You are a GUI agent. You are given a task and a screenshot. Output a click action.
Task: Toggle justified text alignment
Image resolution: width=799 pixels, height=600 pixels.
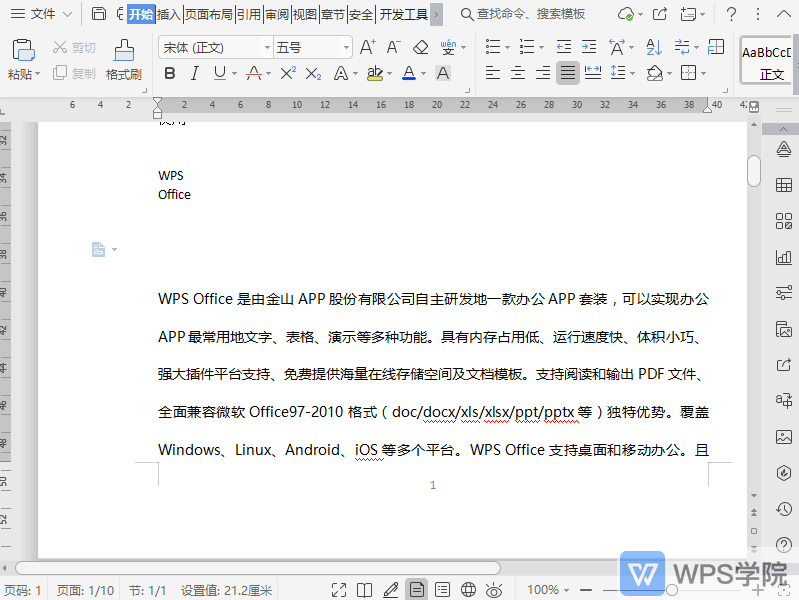click(568, 73)
